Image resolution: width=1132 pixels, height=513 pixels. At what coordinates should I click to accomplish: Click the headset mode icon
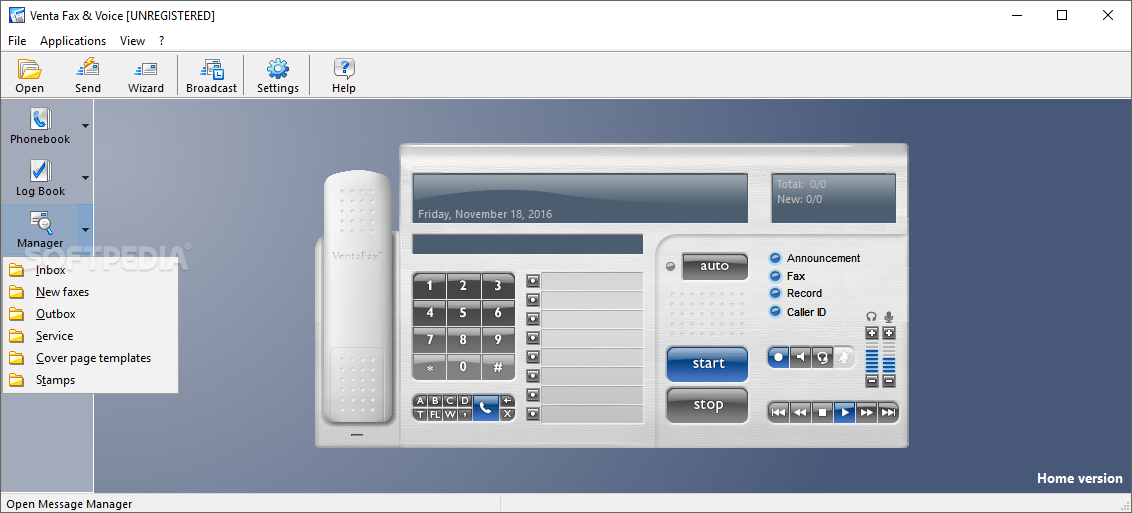[x=822, y=357]
